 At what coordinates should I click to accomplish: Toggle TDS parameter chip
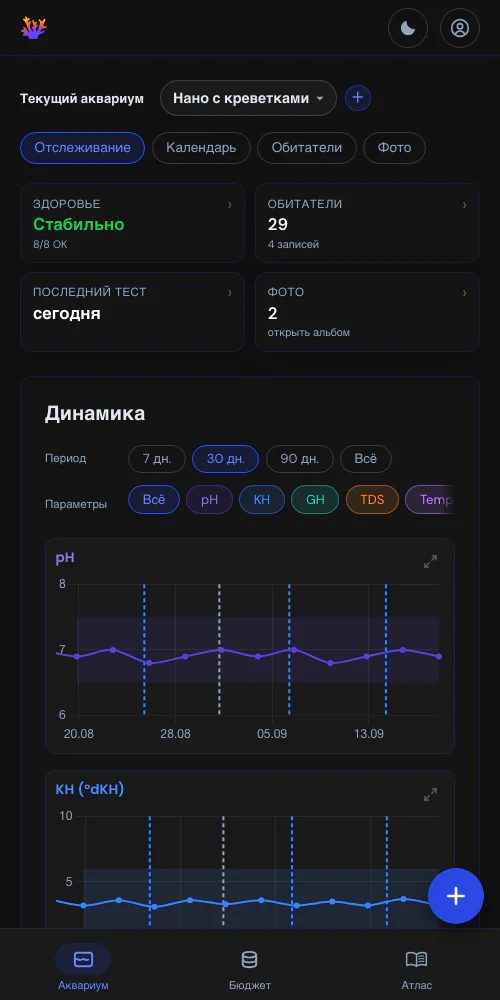[372, 499]
